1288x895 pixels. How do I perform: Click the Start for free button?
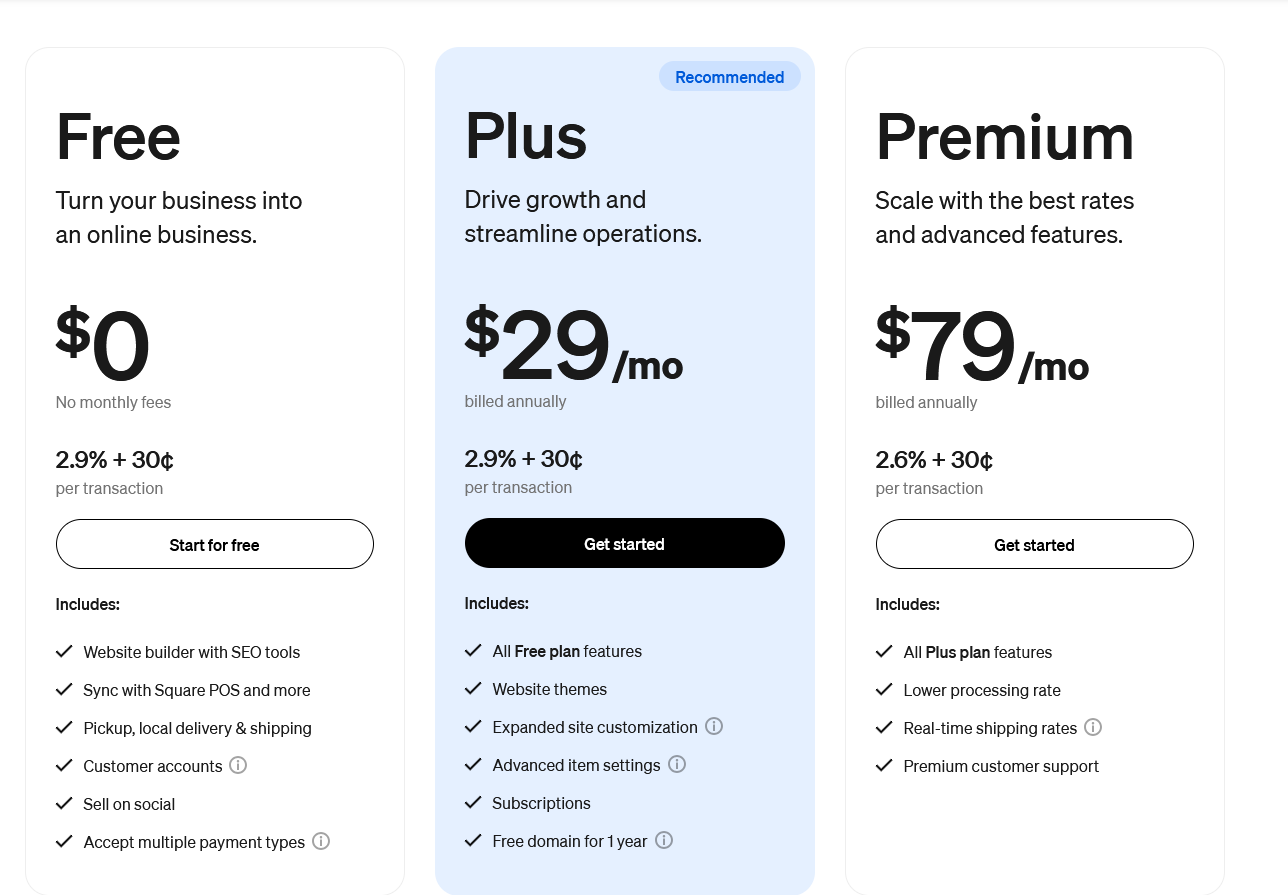(x=215, y=544)
